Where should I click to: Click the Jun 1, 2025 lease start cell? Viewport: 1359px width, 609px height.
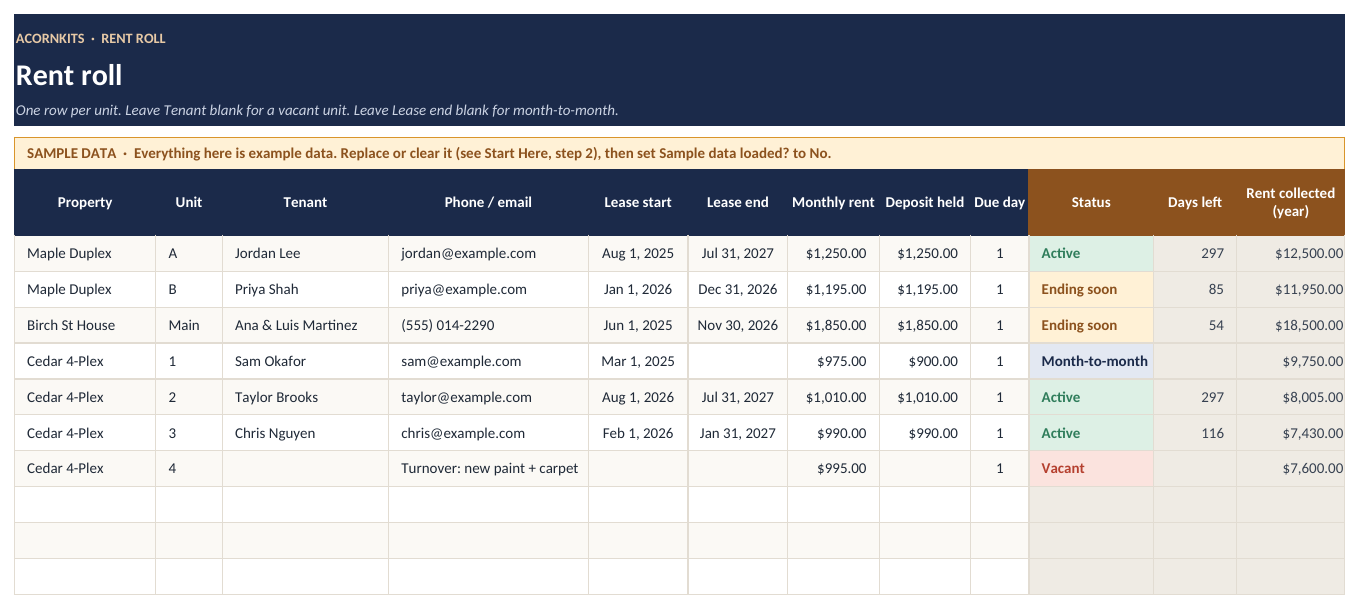click(638, 325)
